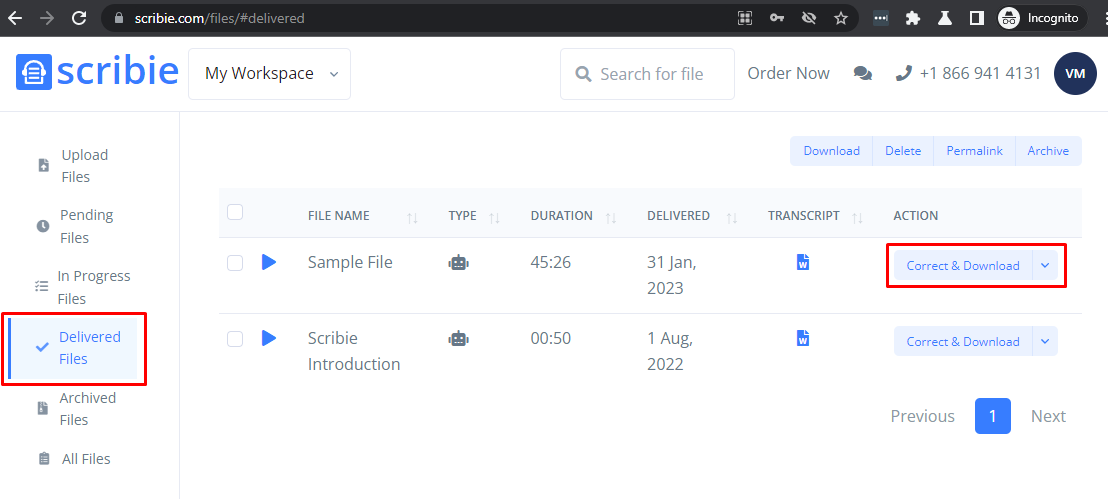Click Correct & Download for Sample File
The width and height of the screenshot is (1108, 499).
(x=963, y=266)
